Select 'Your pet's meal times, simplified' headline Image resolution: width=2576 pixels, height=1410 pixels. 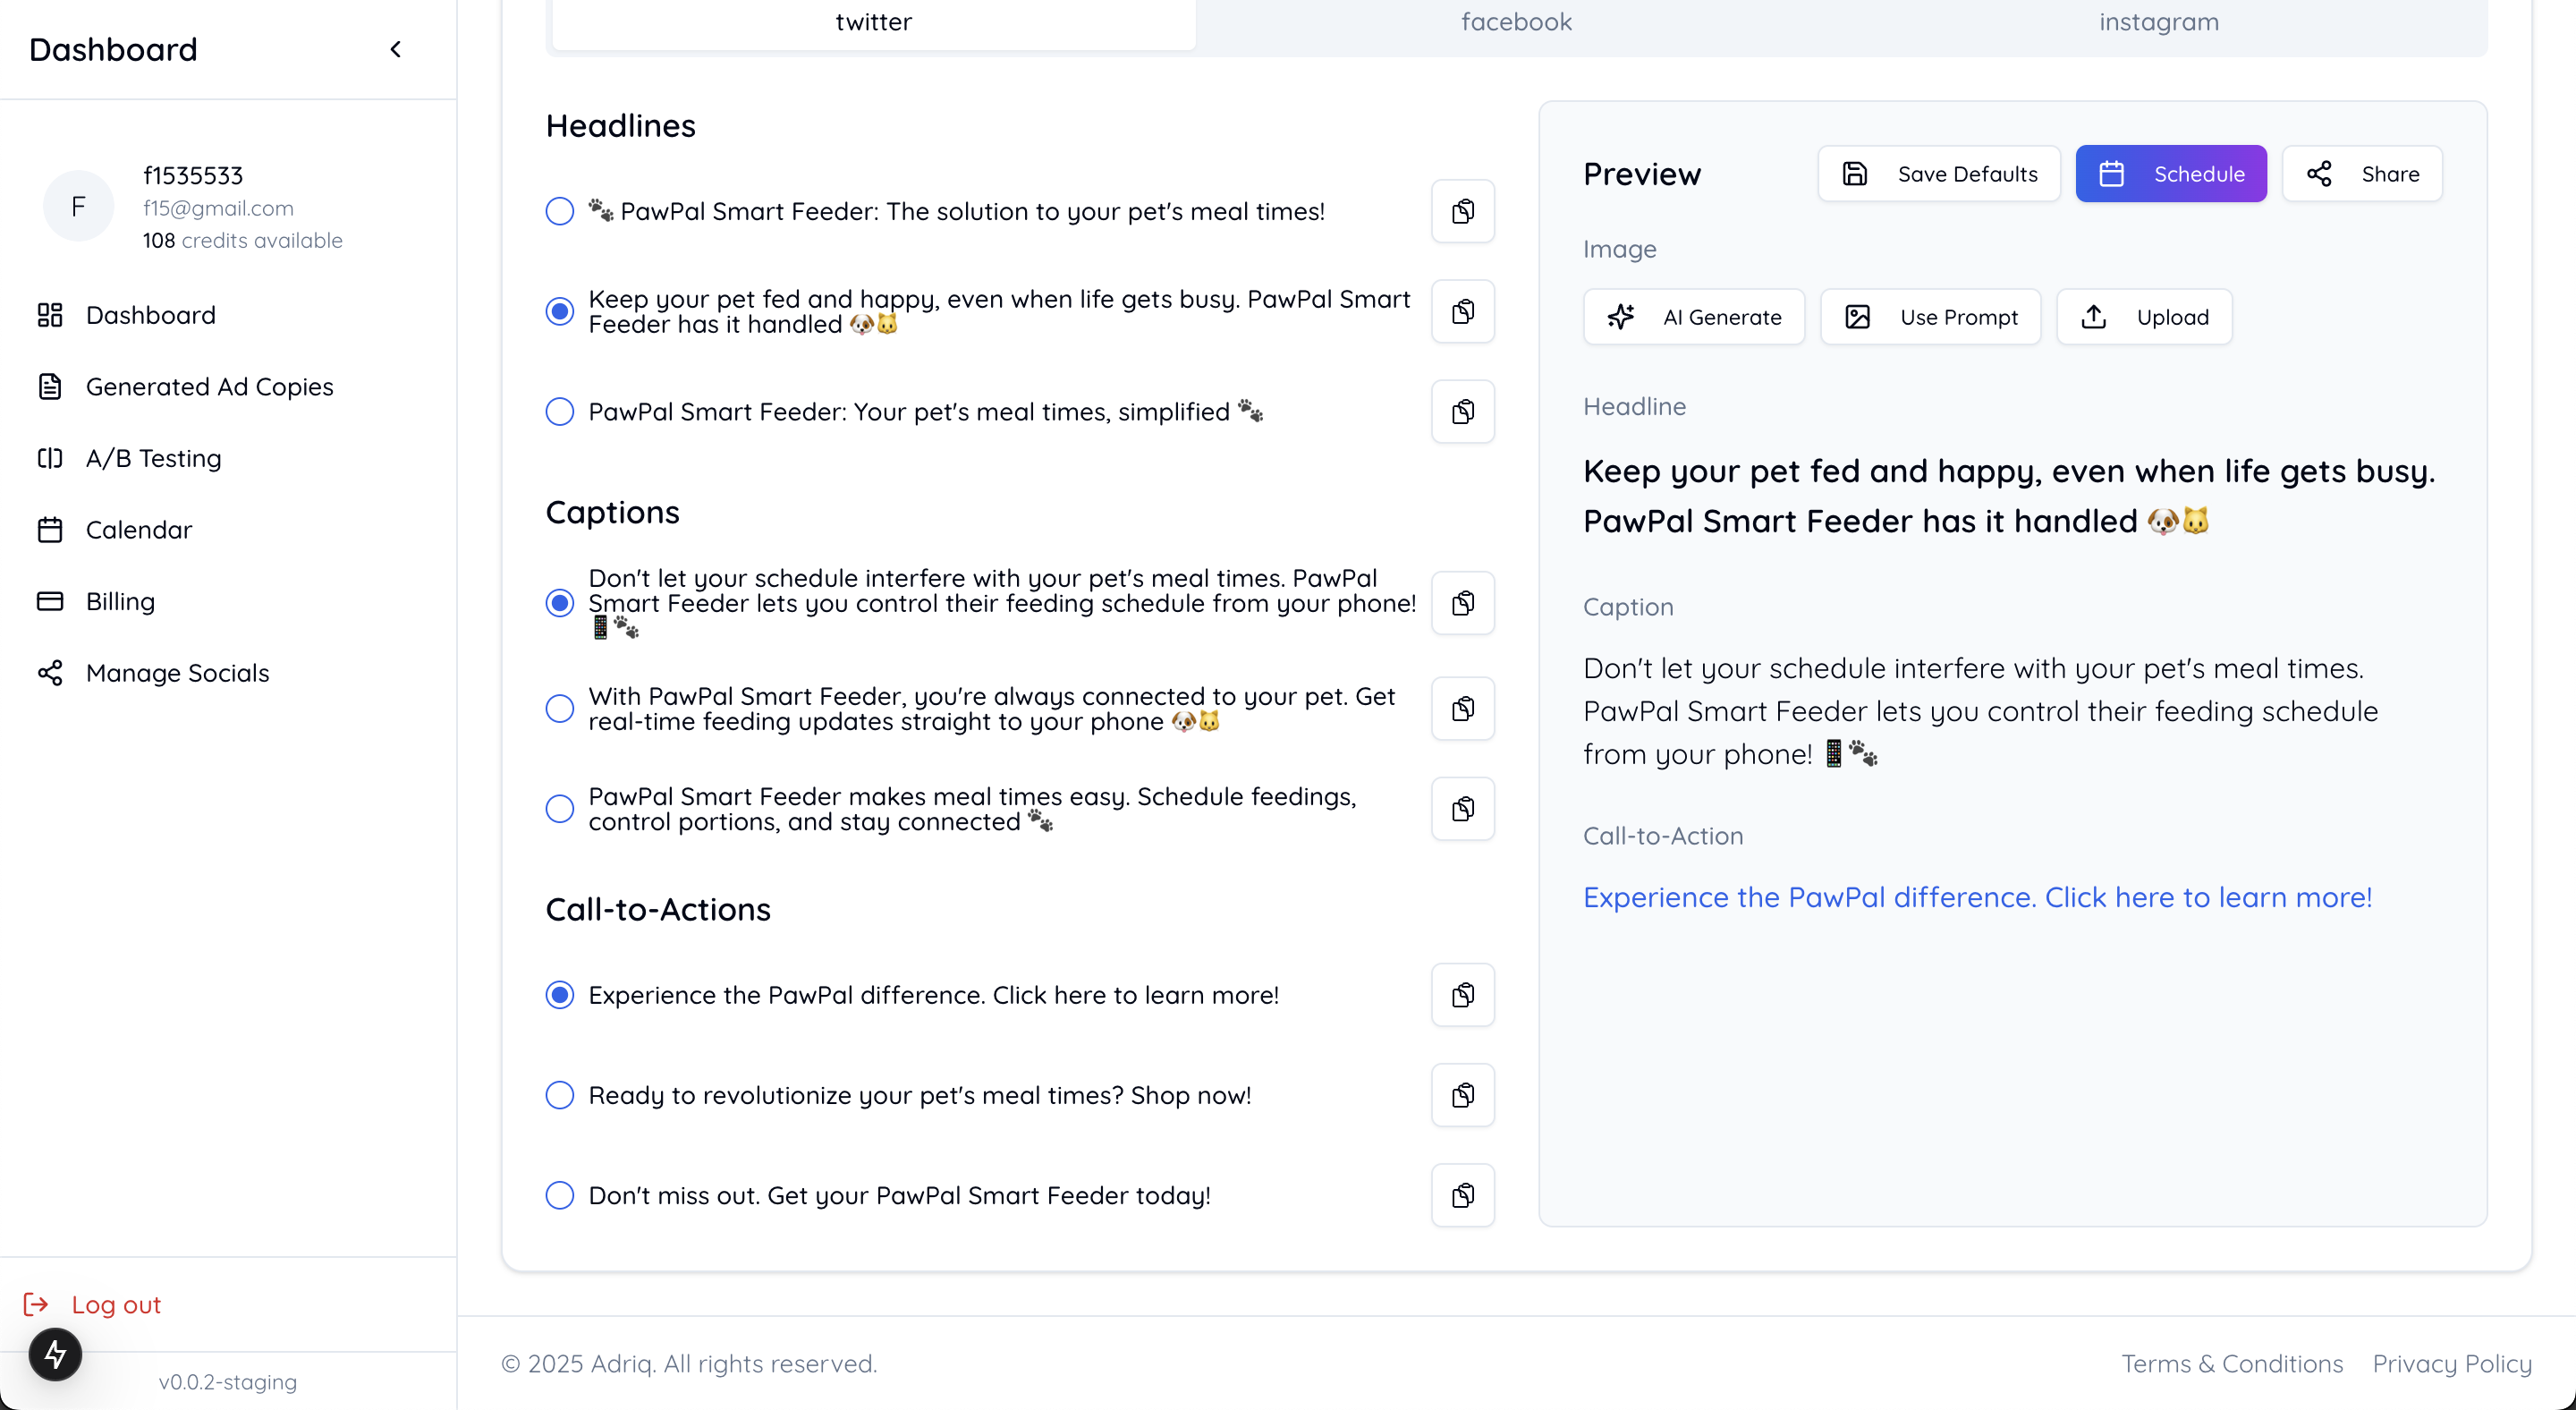pyautogui.click(x=560, y=411)
